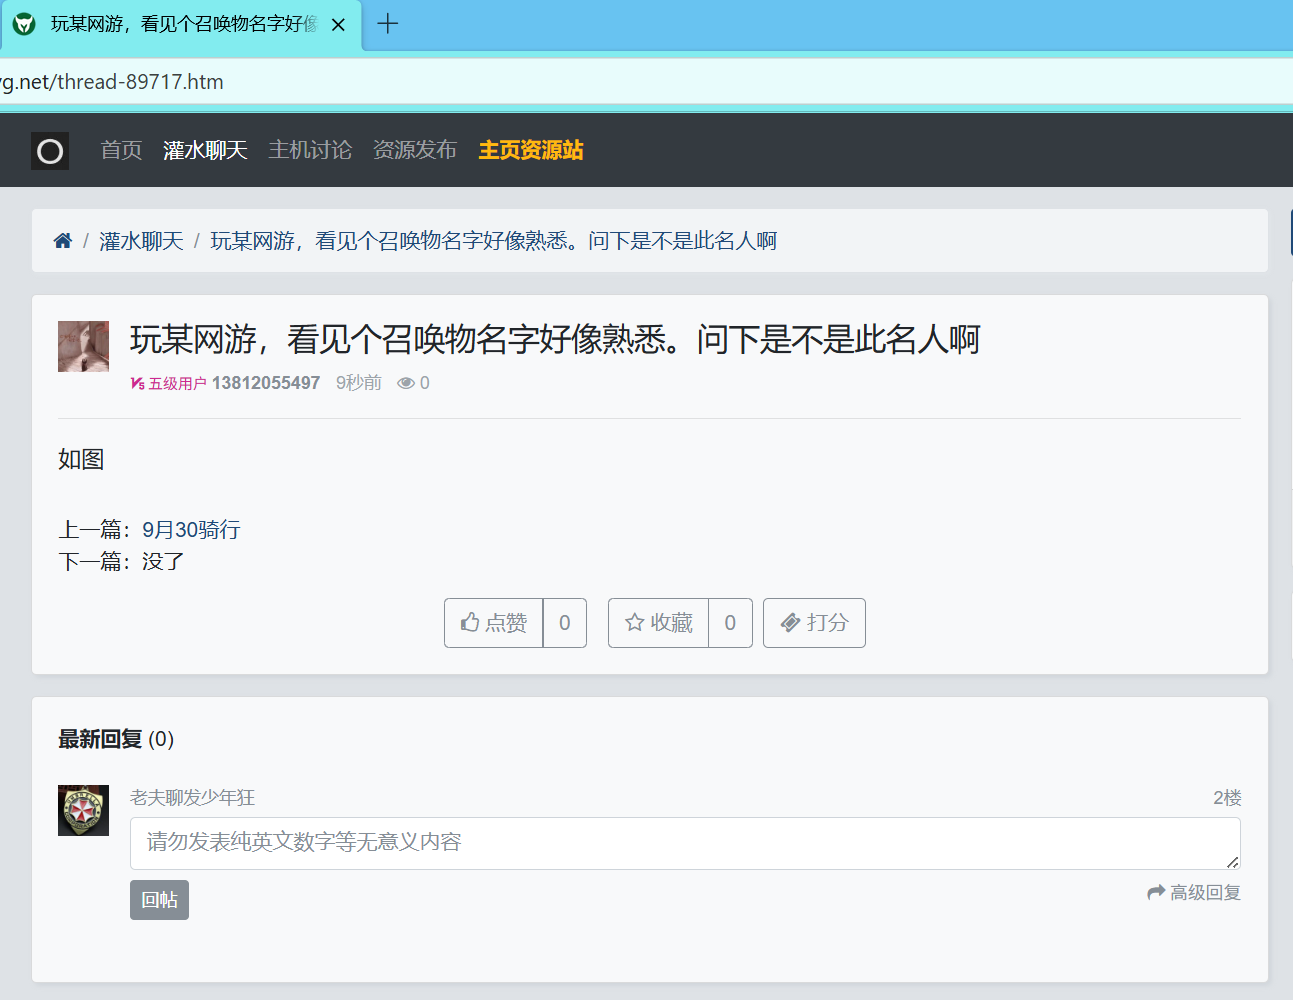The width and height of the screenshot is (1293, 1000).
Task: Like the post with 点赞 button
Action: coord(494,623)
